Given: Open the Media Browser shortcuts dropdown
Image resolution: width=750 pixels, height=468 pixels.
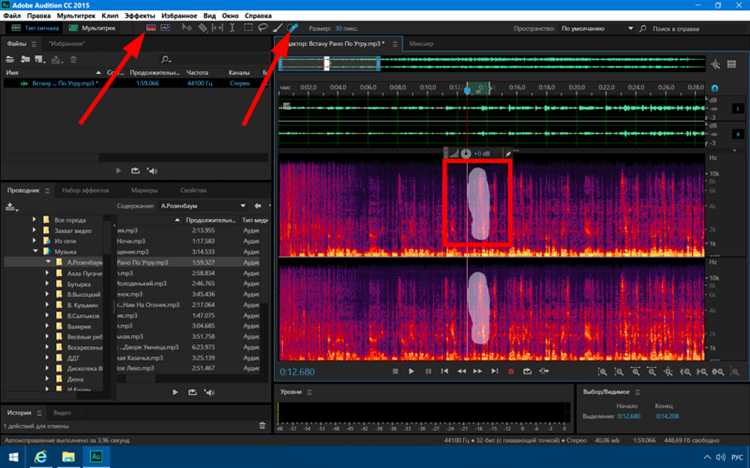Looking at the screenshot, I should click(11, 207).
